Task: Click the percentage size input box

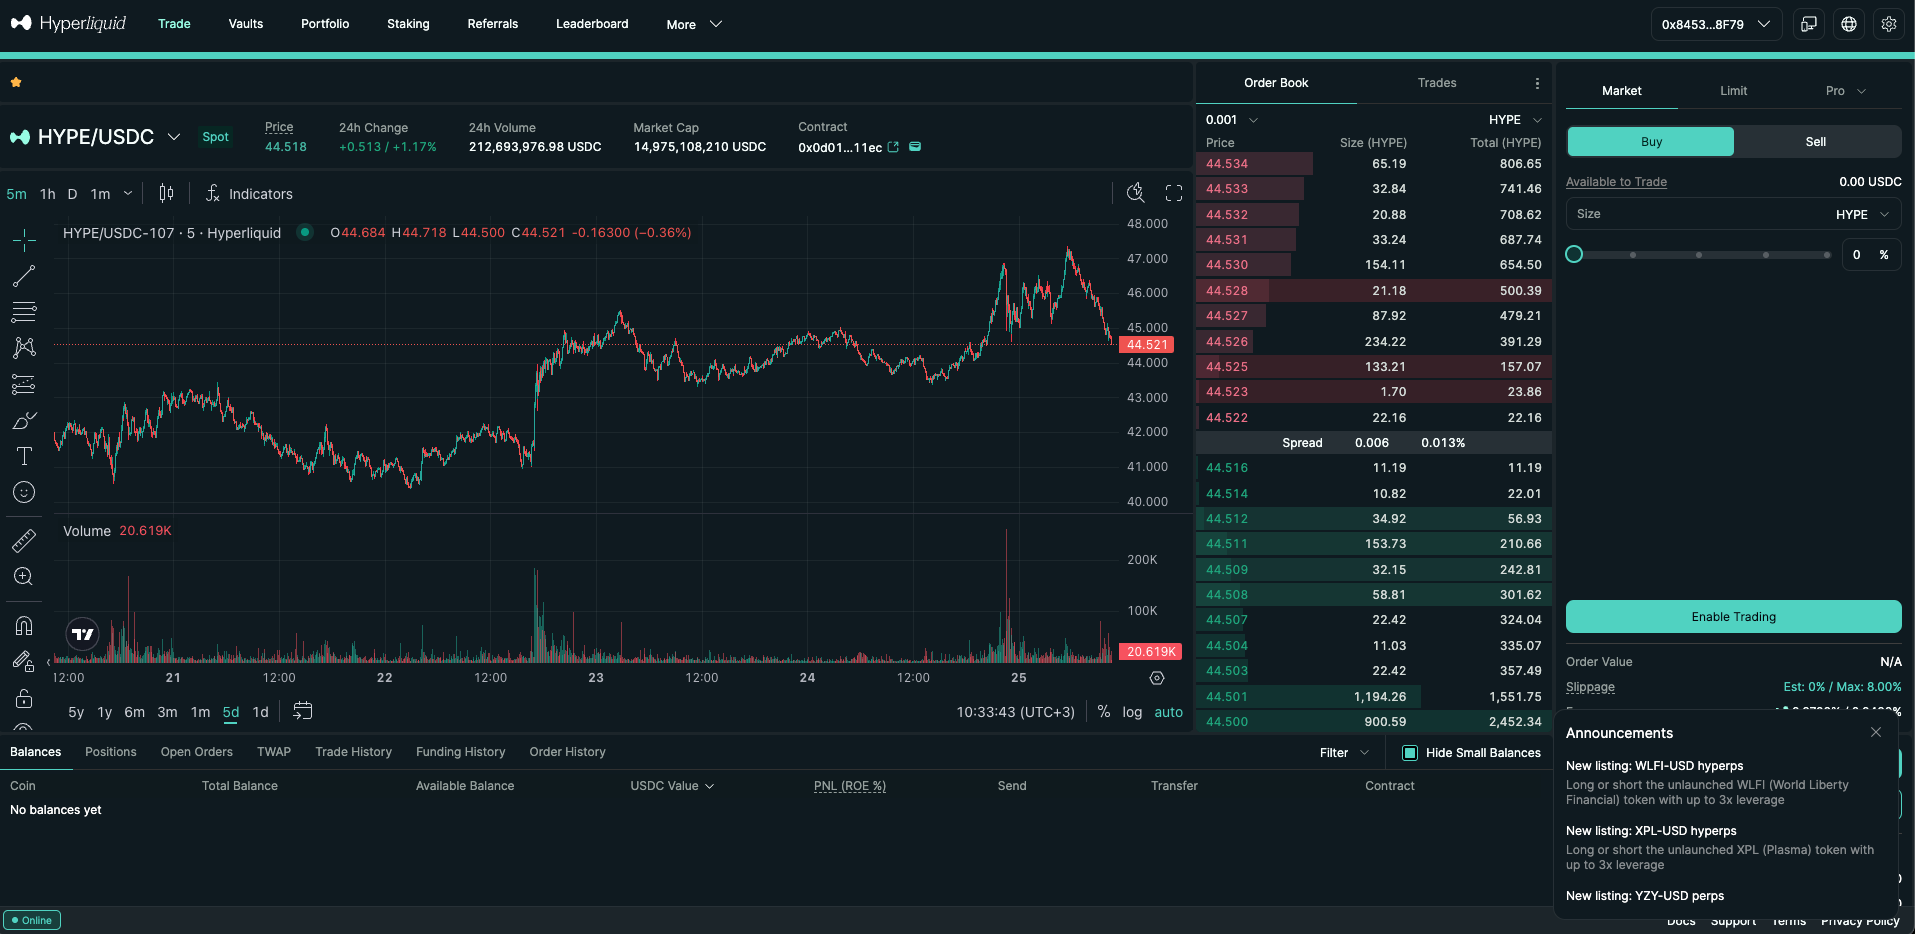Action: tap(1871, 255)
